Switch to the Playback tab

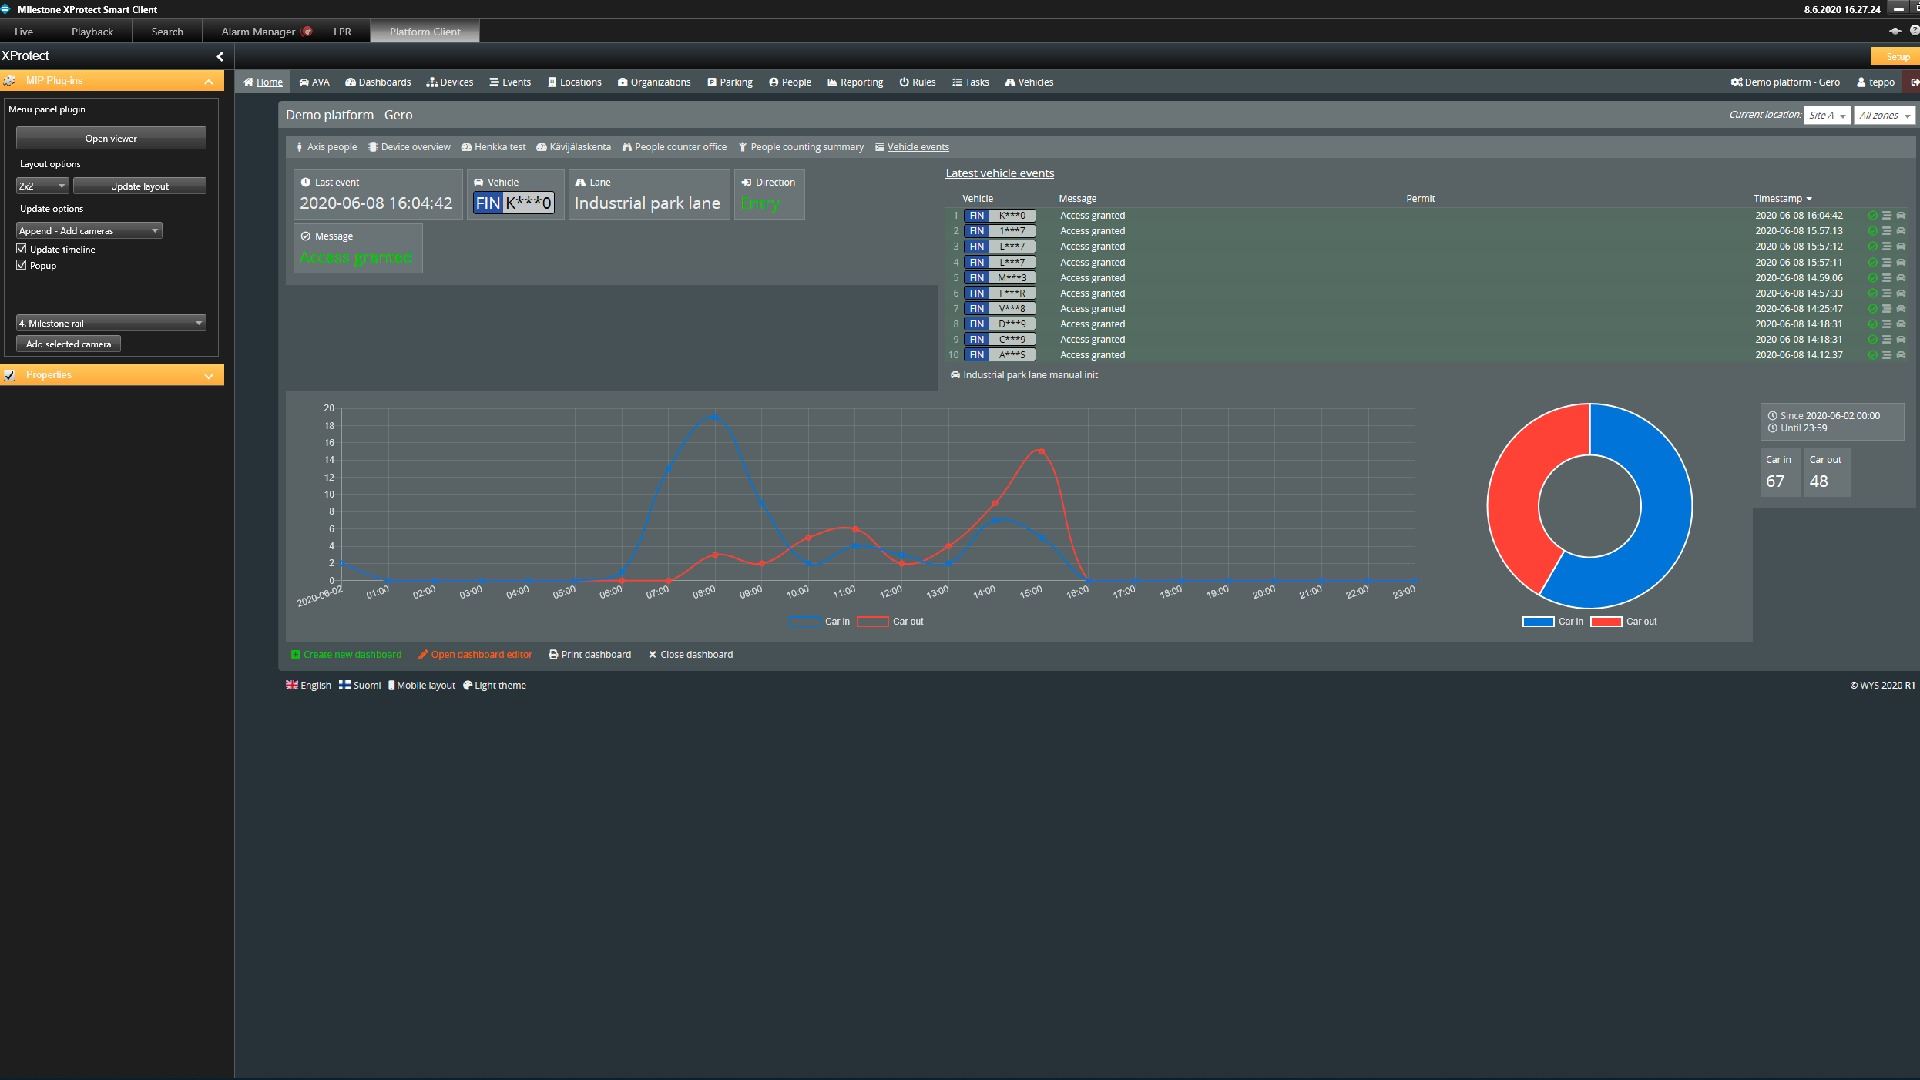pos(92,31)
